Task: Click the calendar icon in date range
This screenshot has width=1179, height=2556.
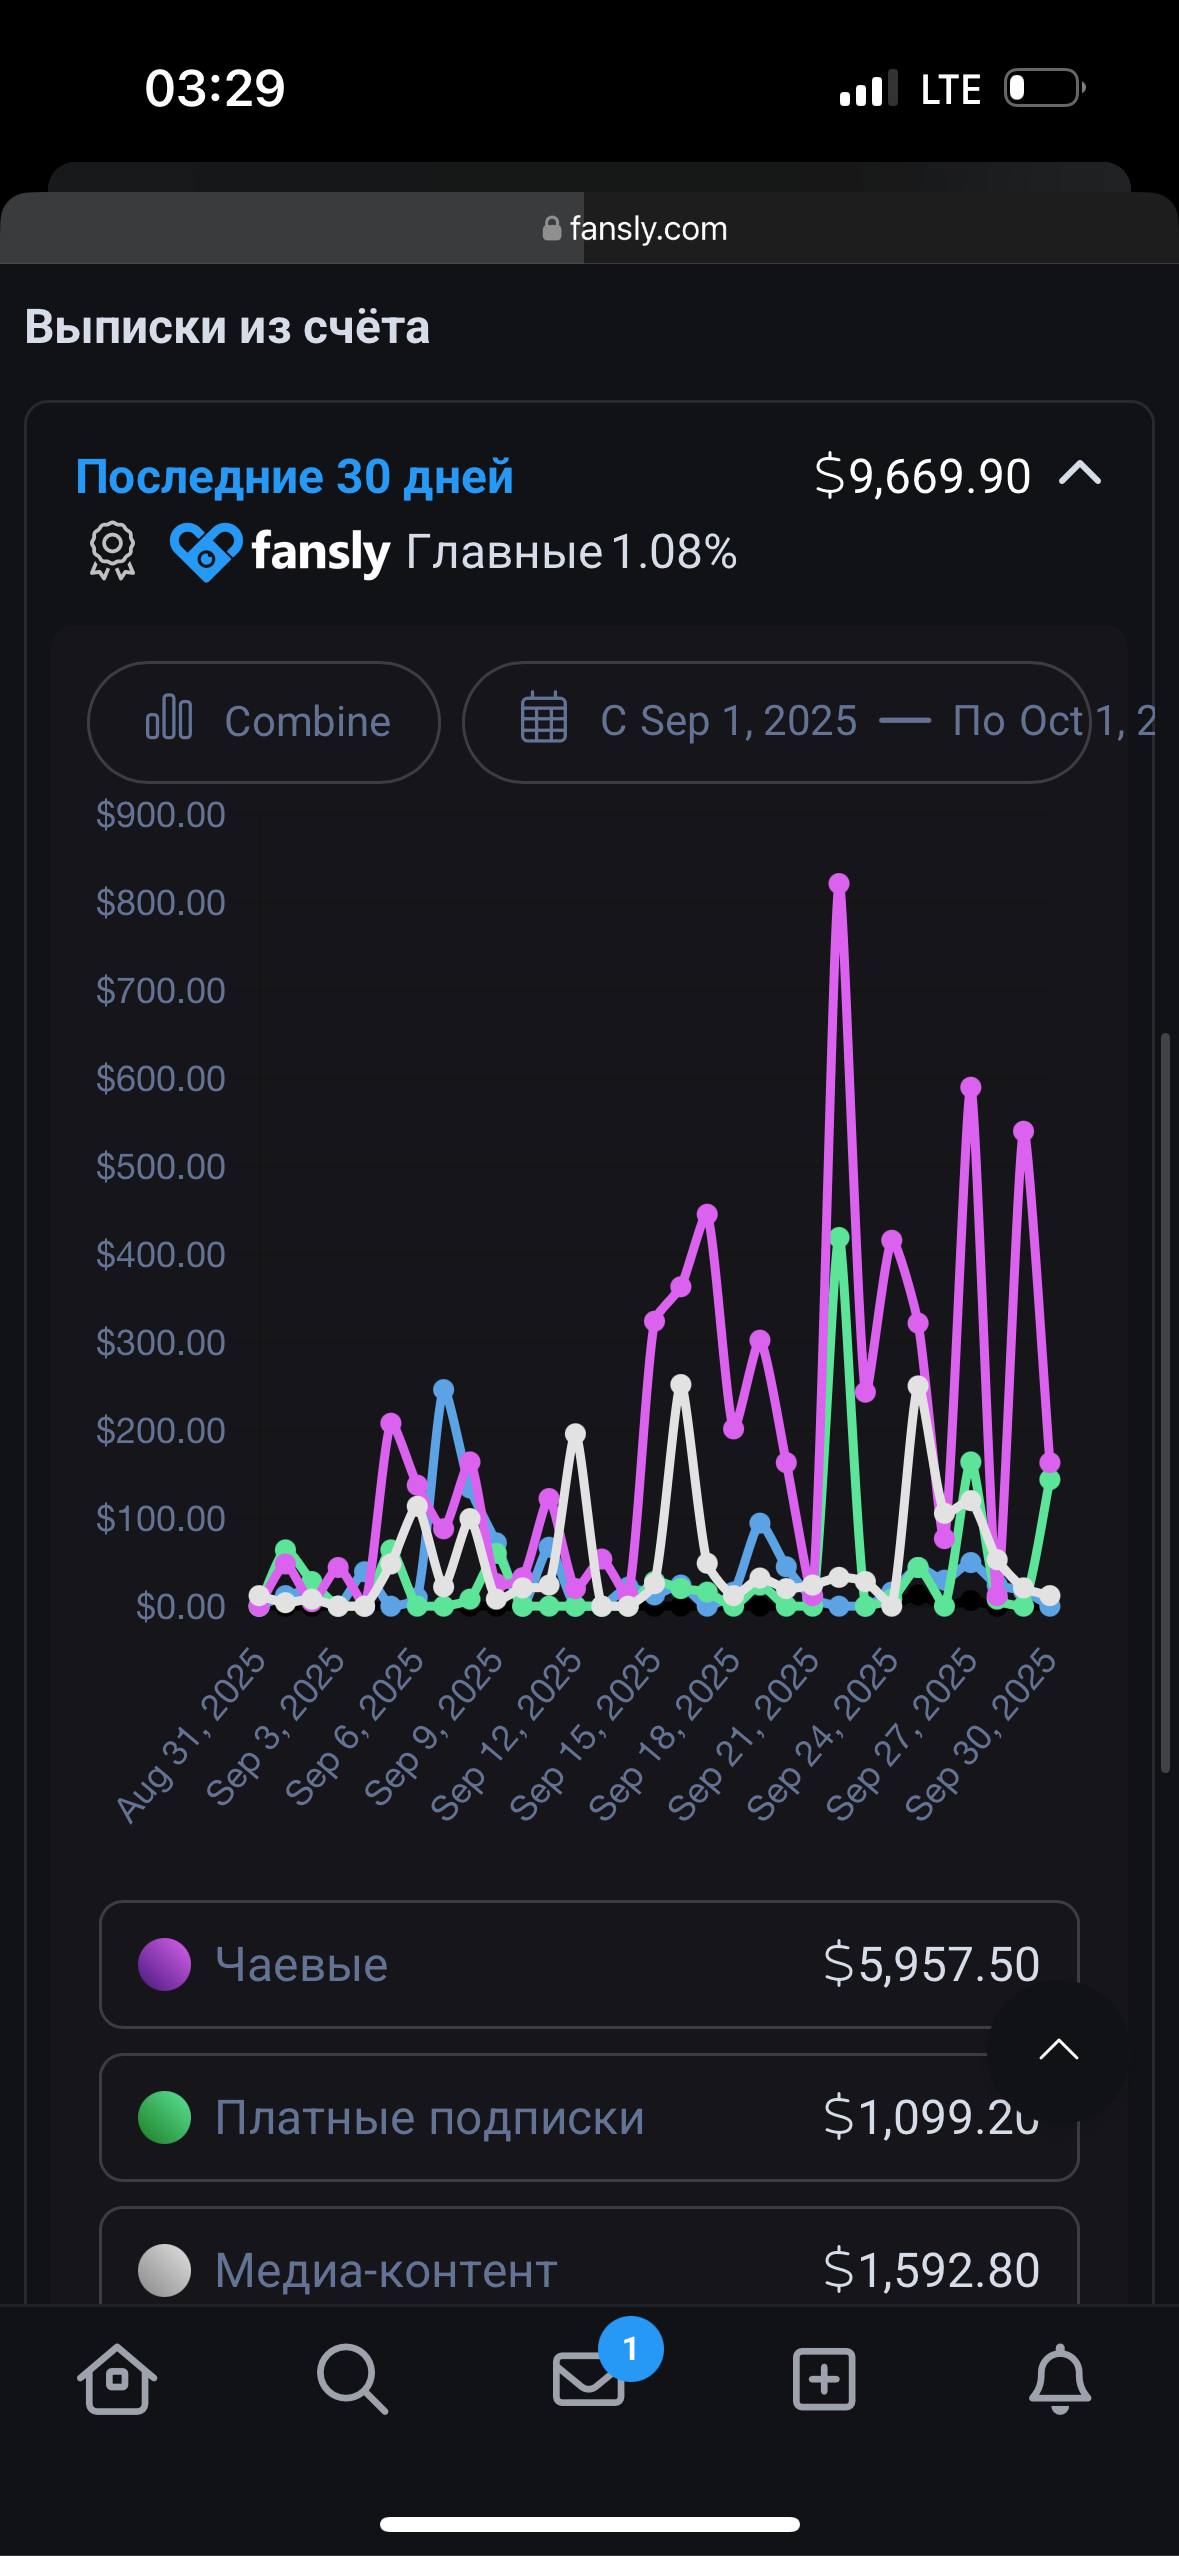Action: (544, 717)
